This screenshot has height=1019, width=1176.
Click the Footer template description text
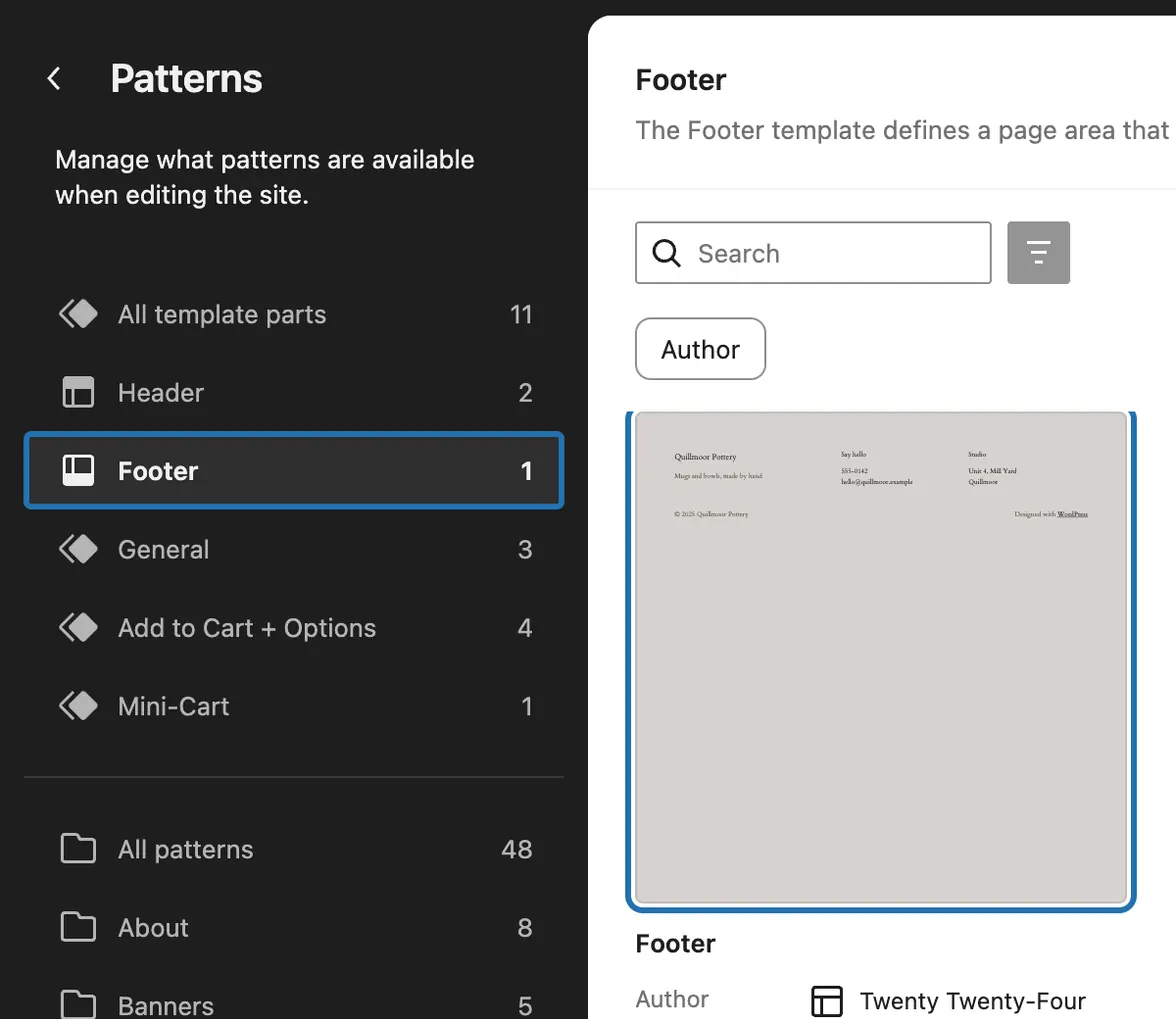click(902, 130)
